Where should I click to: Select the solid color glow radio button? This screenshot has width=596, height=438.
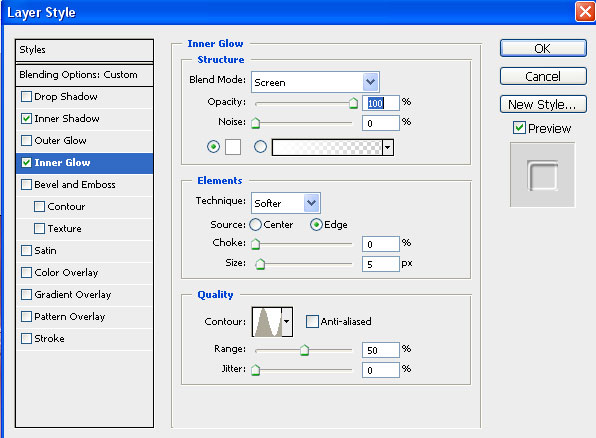click(213, 147)
